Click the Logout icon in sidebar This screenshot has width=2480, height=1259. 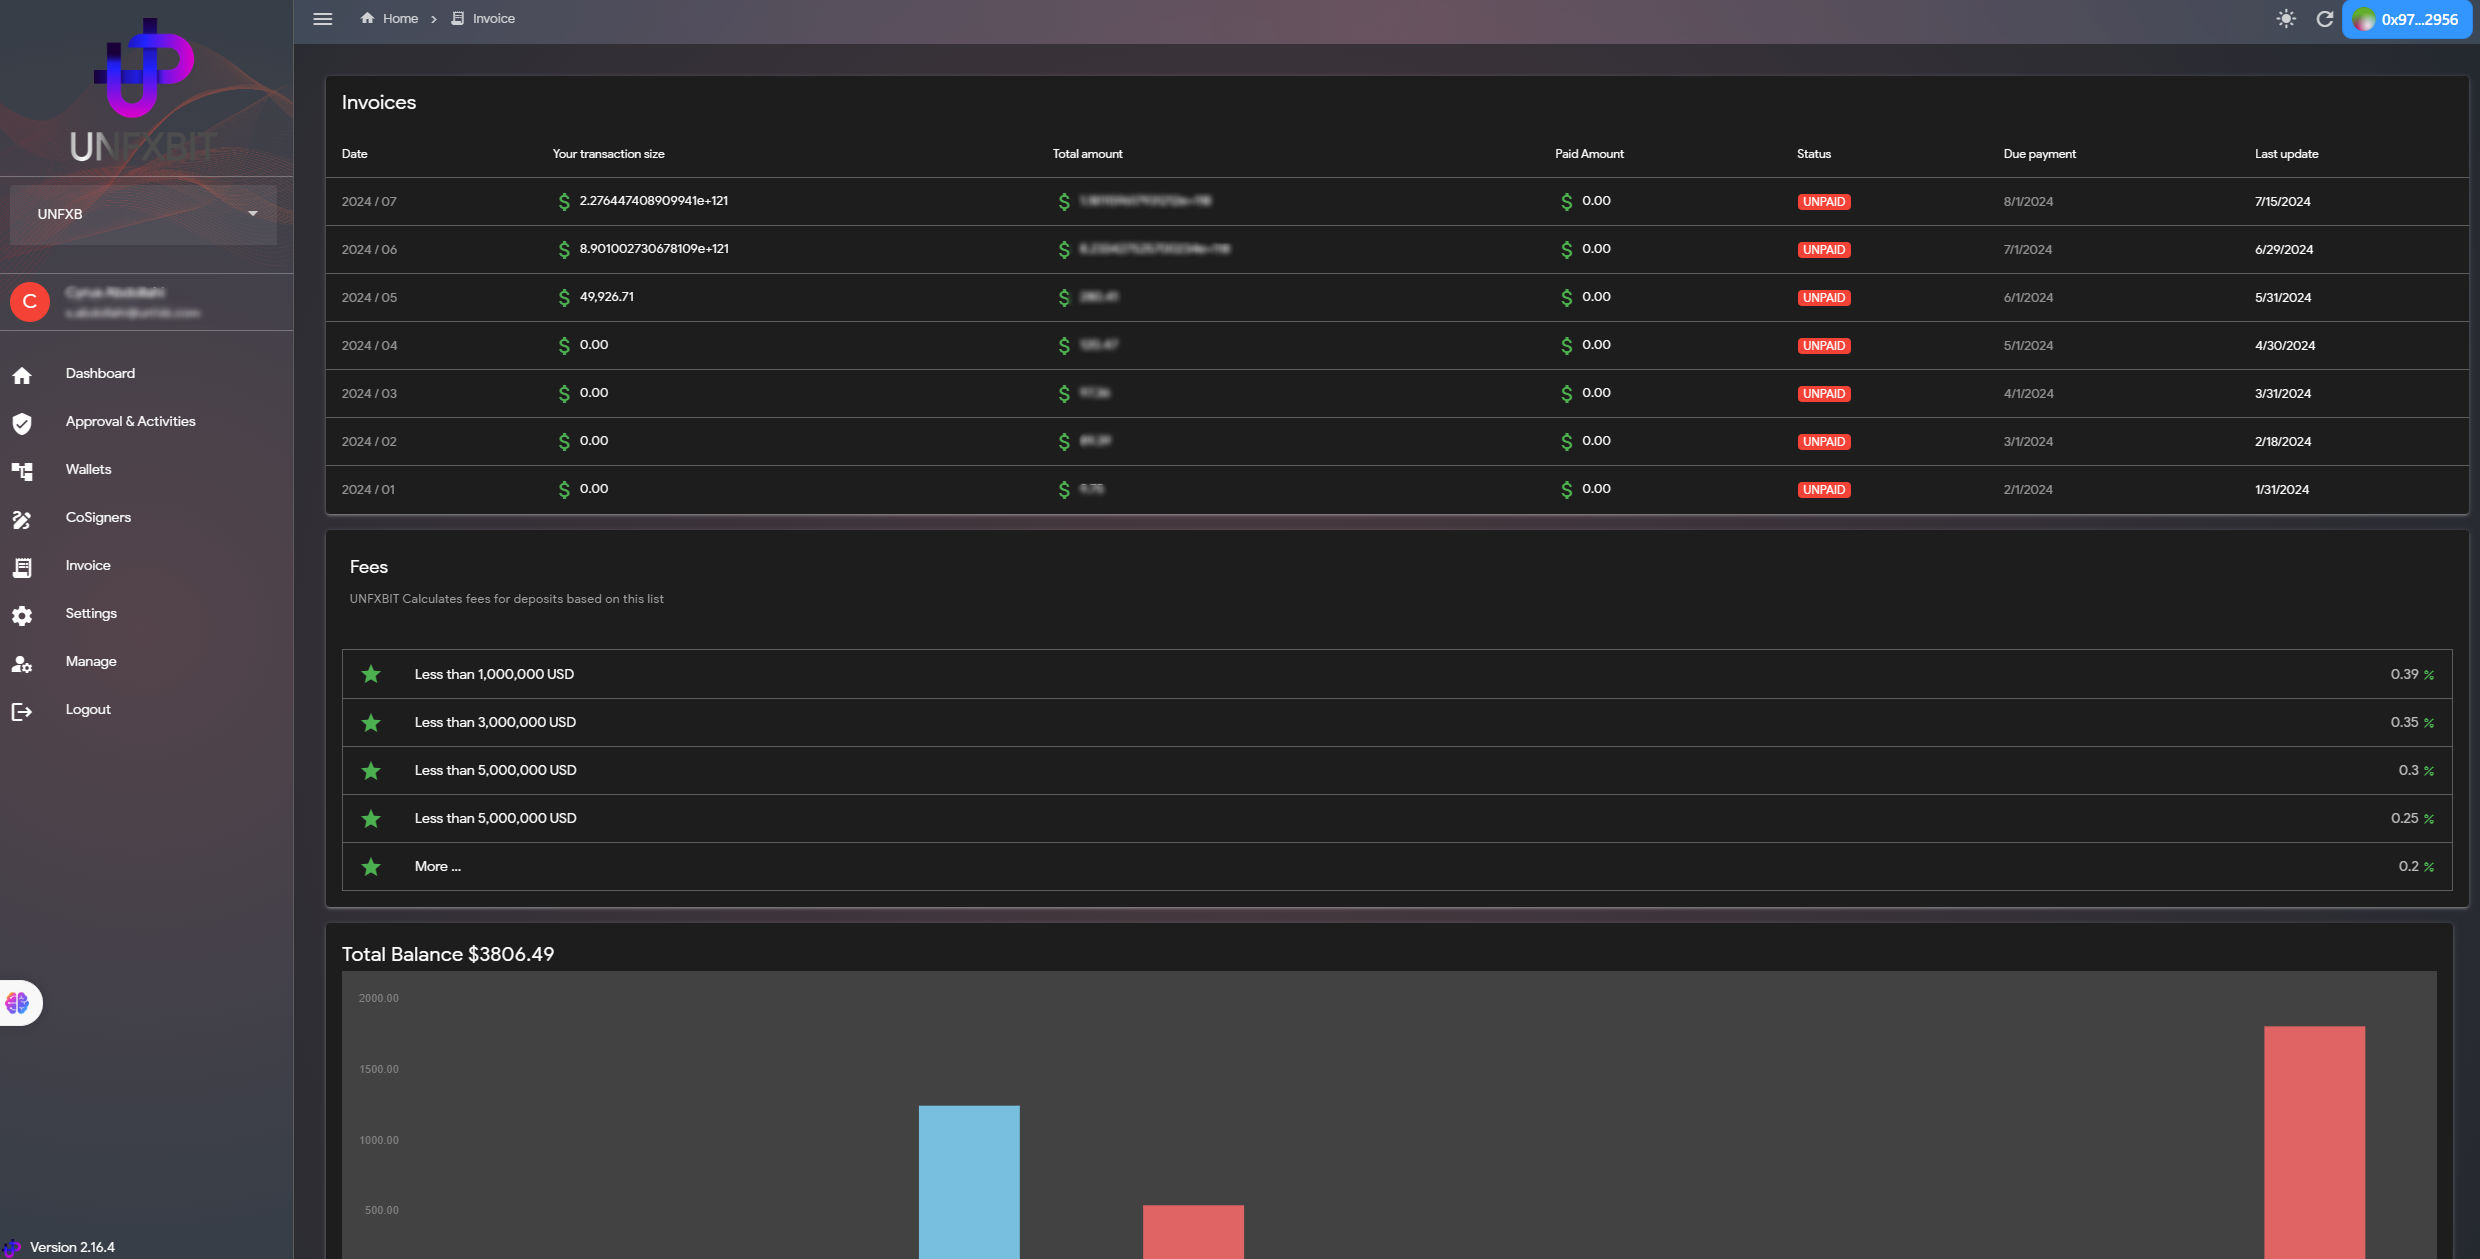click(22, 711)
